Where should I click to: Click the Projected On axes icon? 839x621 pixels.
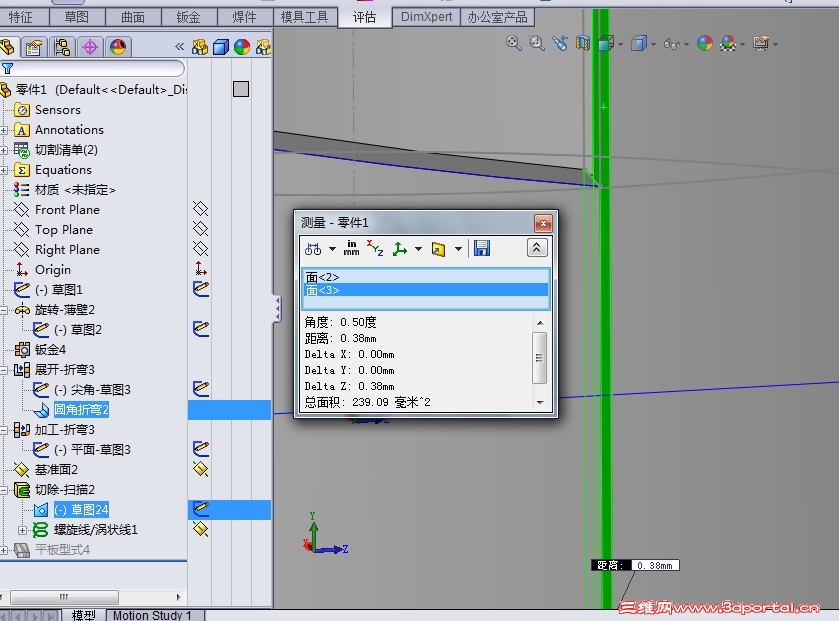(400, 249)
